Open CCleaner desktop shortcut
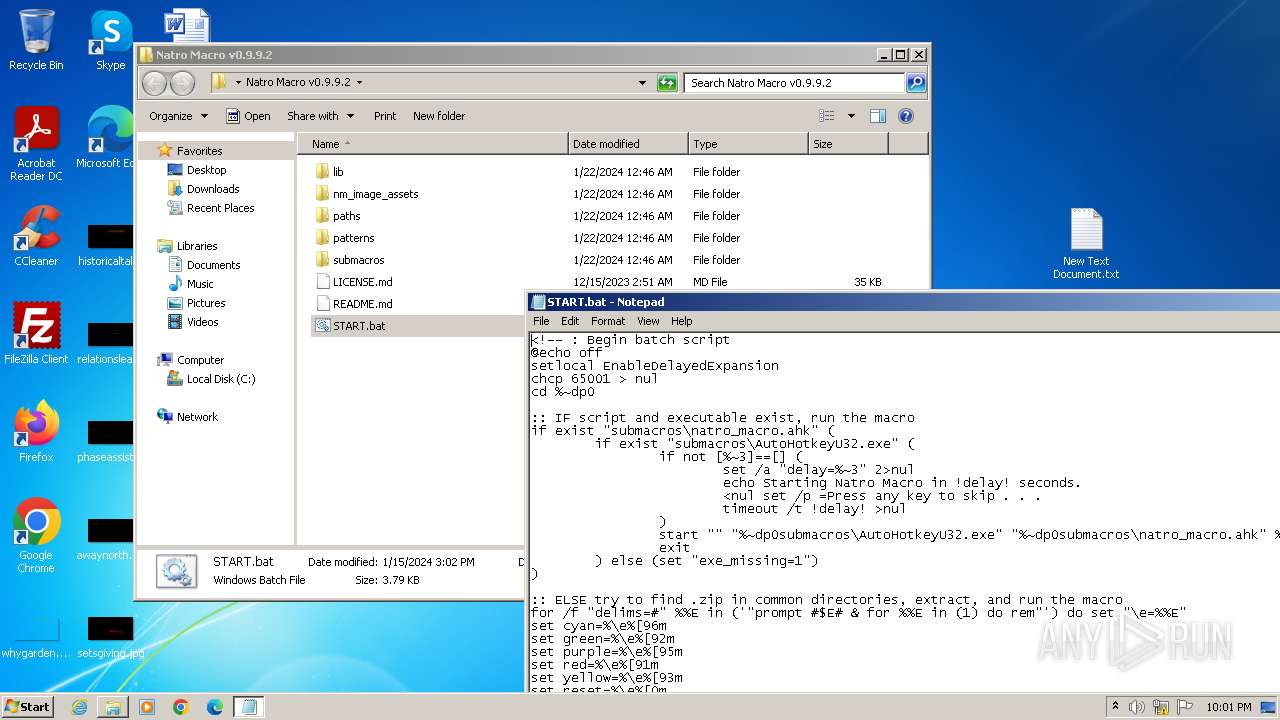This screenshot has height=720, width=1280. click(36, 236)
